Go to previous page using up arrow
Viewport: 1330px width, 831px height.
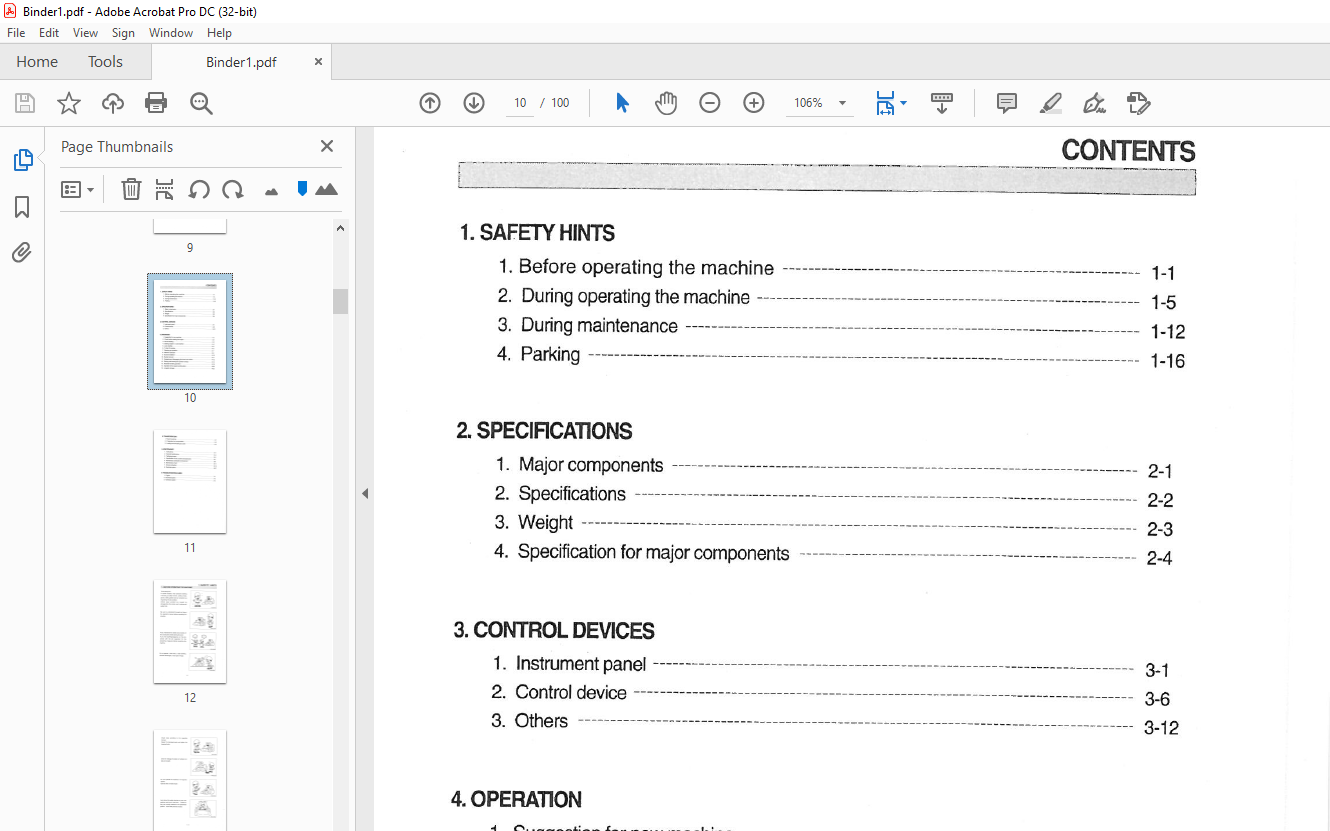coord(430,103)
